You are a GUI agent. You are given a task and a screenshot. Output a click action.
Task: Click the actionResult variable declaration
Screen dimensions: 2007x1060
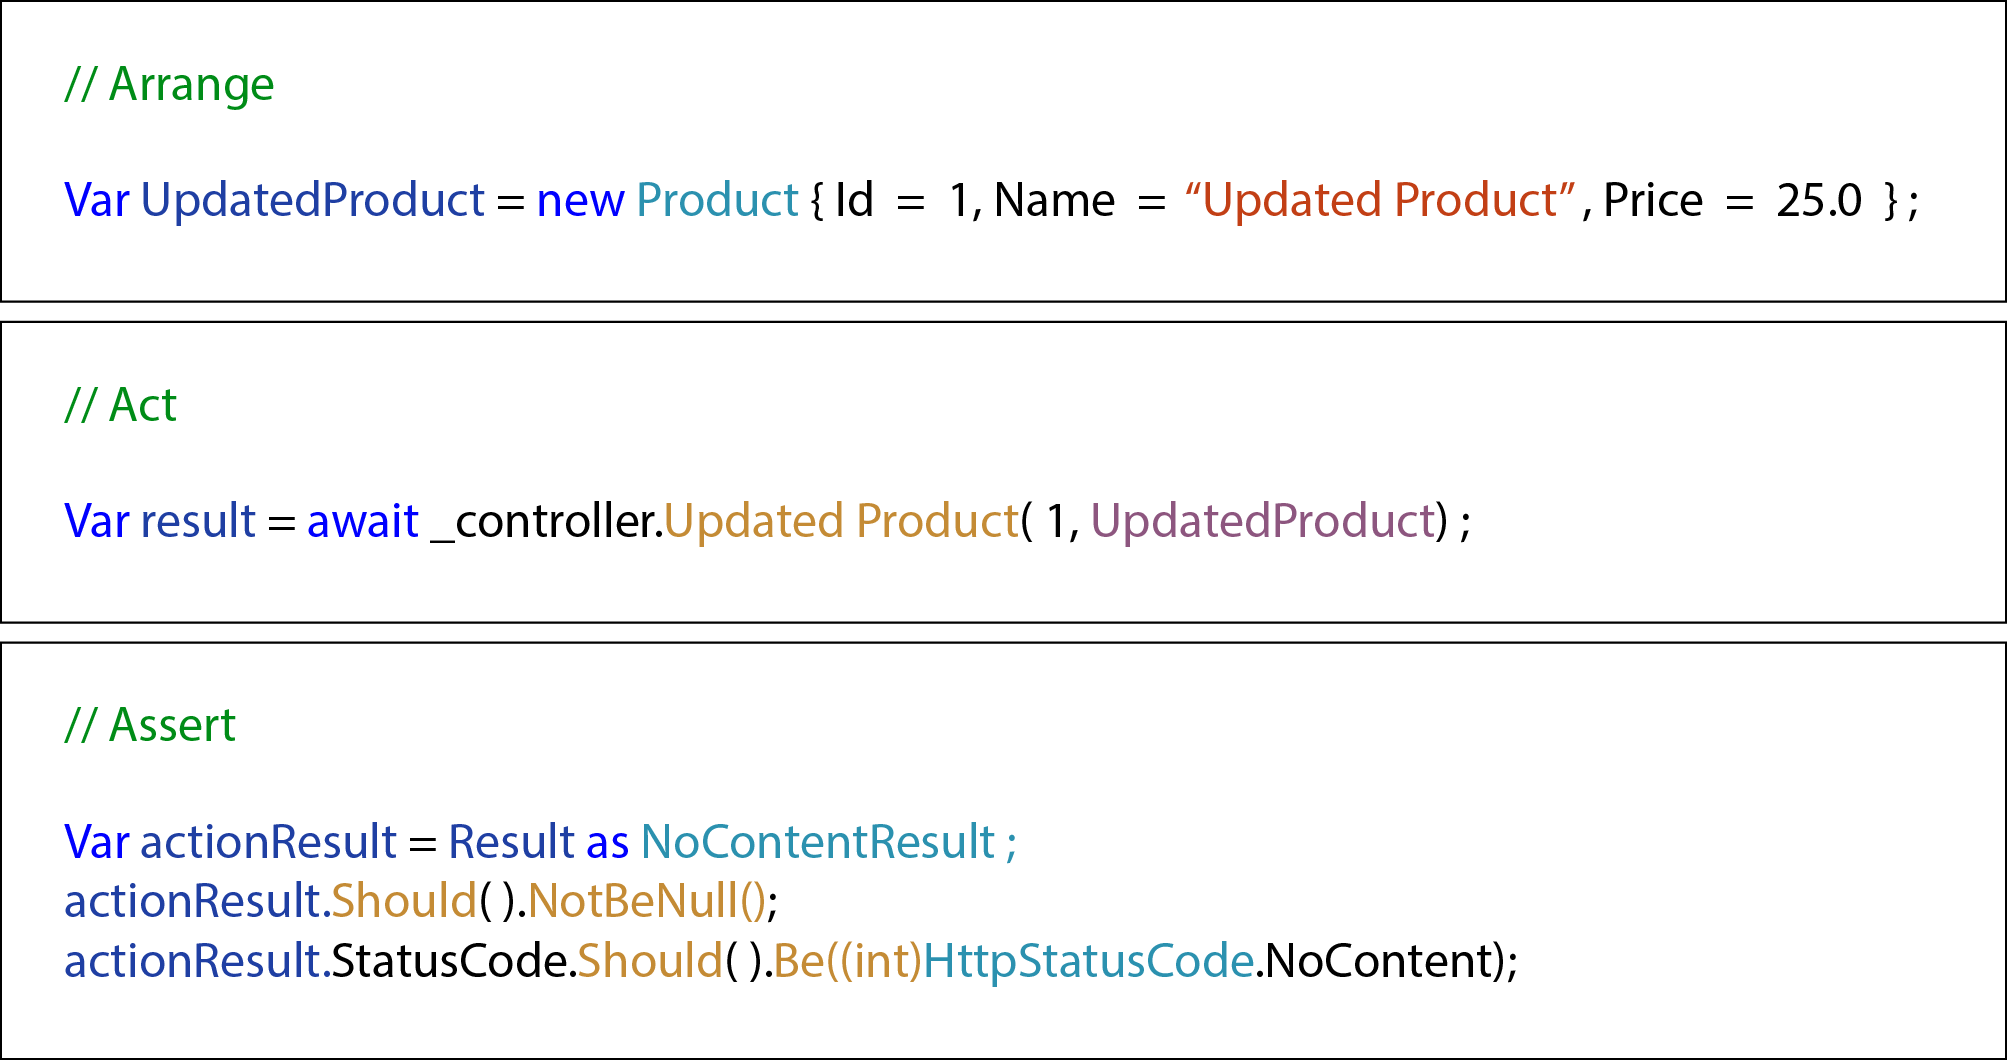pos(268,842)
